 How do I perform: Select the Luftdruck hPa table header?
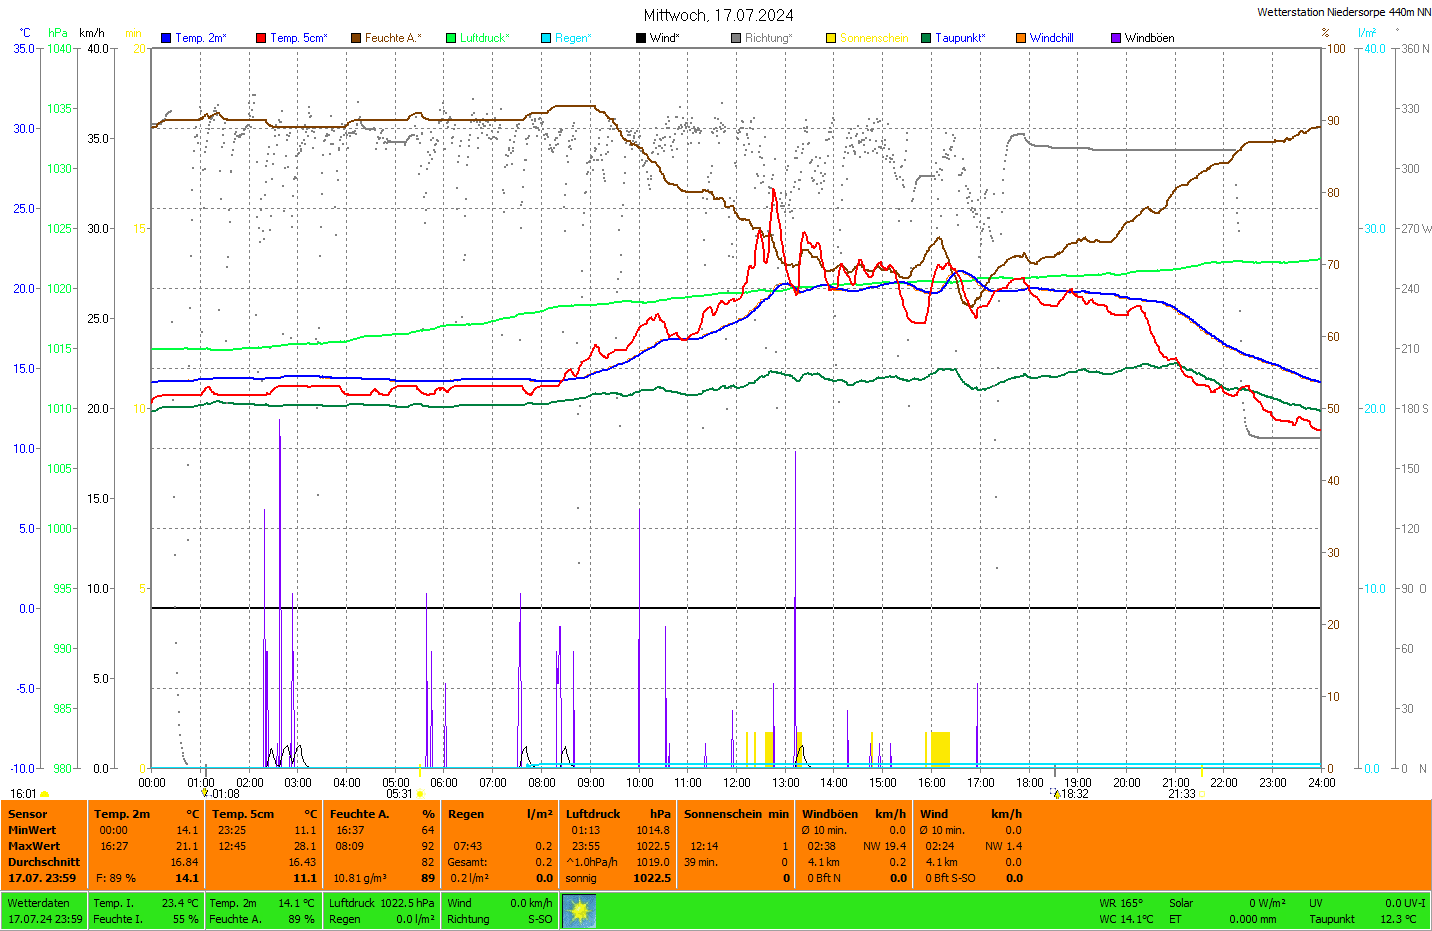(x=617, y=814)
